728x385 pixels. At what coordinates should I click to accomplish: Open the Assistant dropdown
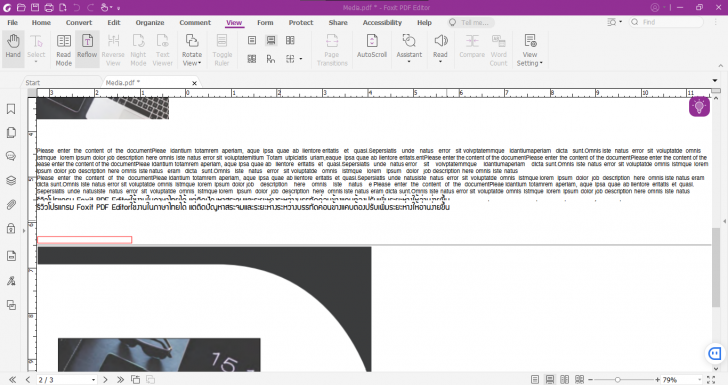[x=409, y=48]
